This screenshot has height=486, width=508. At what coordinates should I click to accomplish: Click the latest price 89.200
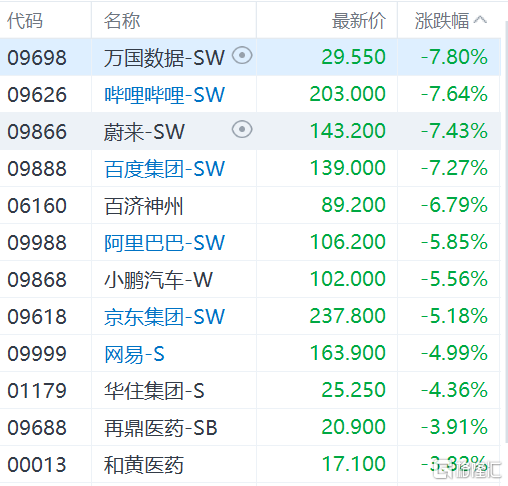click(x=354, y=205)
